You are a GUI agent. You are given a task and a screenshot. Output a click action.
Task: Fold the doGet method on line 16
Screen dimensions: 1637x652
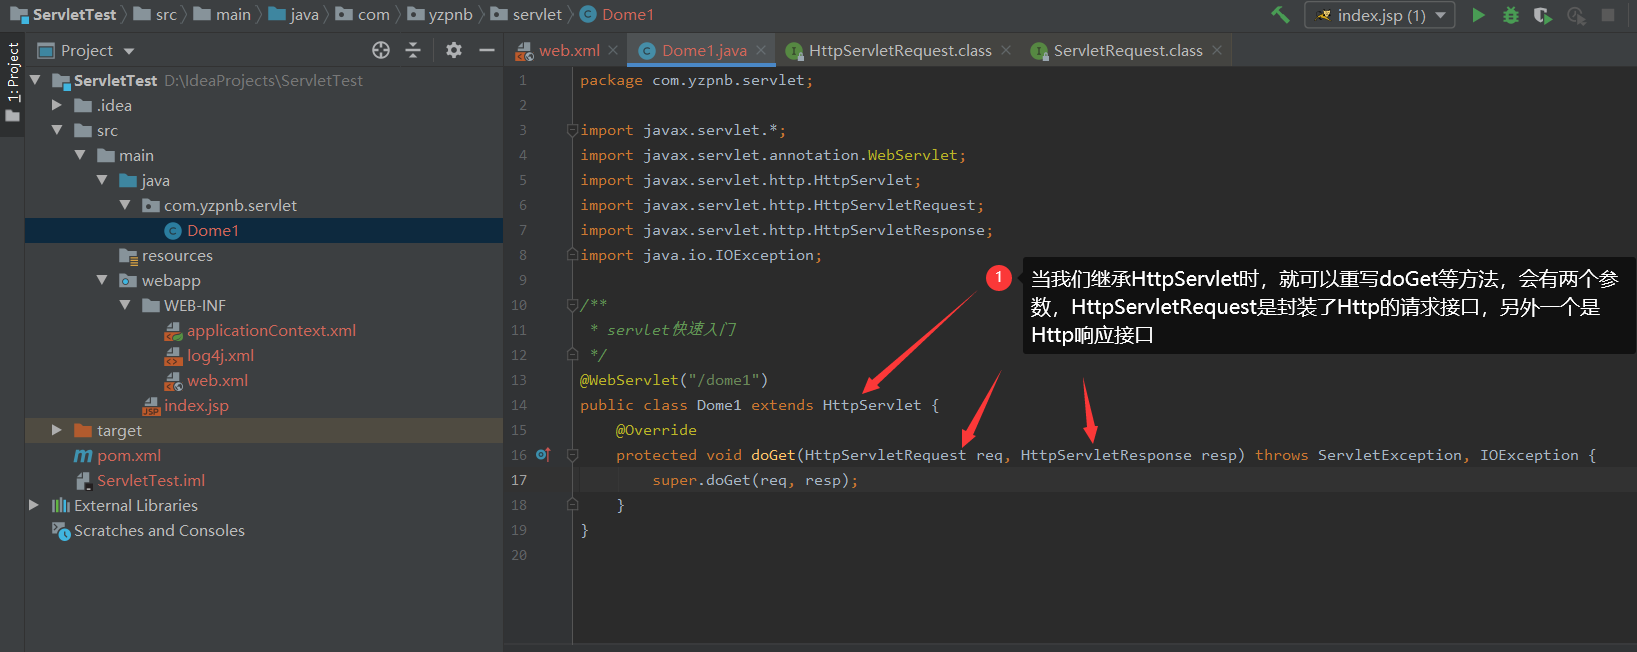572,455
